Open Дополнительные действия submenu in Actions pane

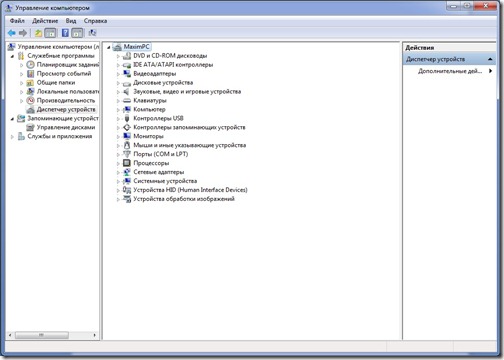450,71
